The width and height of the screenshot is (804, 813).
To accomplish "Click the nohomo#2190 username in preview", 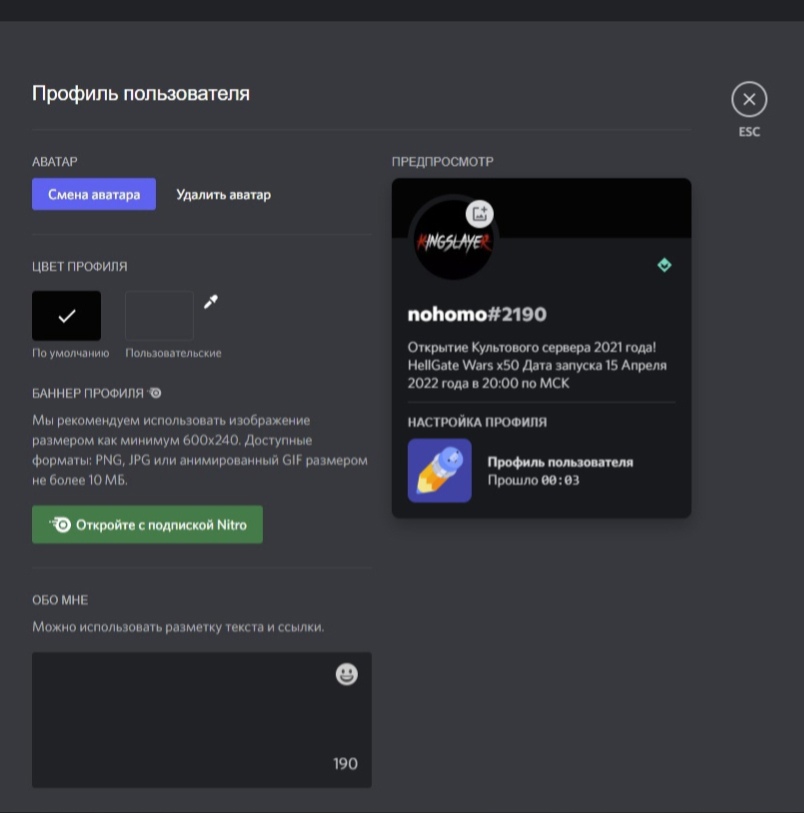I will tap(477, 314).
